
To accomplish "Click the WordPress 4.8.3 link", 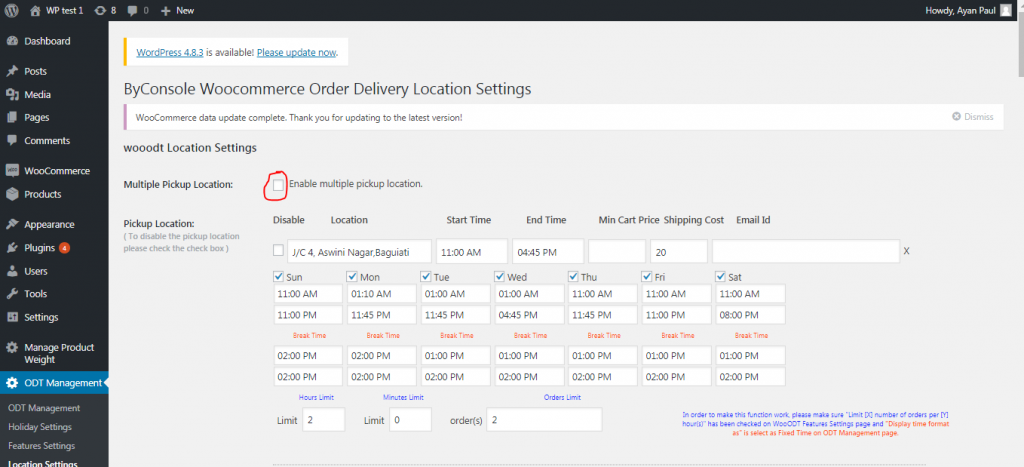I will (x=170, y=52).
